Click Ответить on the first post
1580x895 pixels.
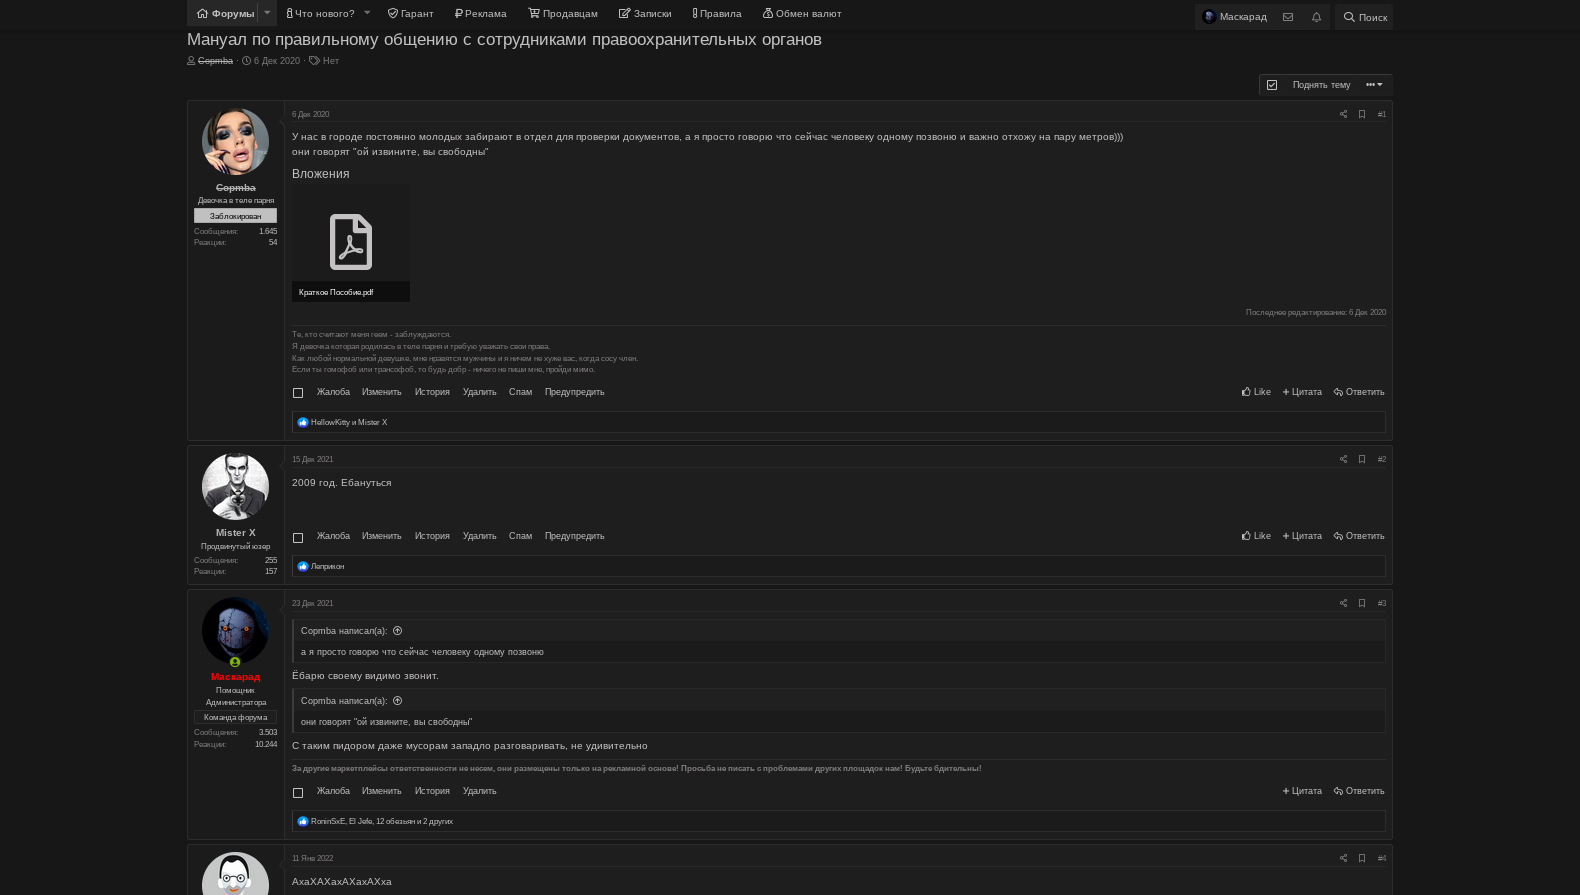click(x=1359, y=392)
